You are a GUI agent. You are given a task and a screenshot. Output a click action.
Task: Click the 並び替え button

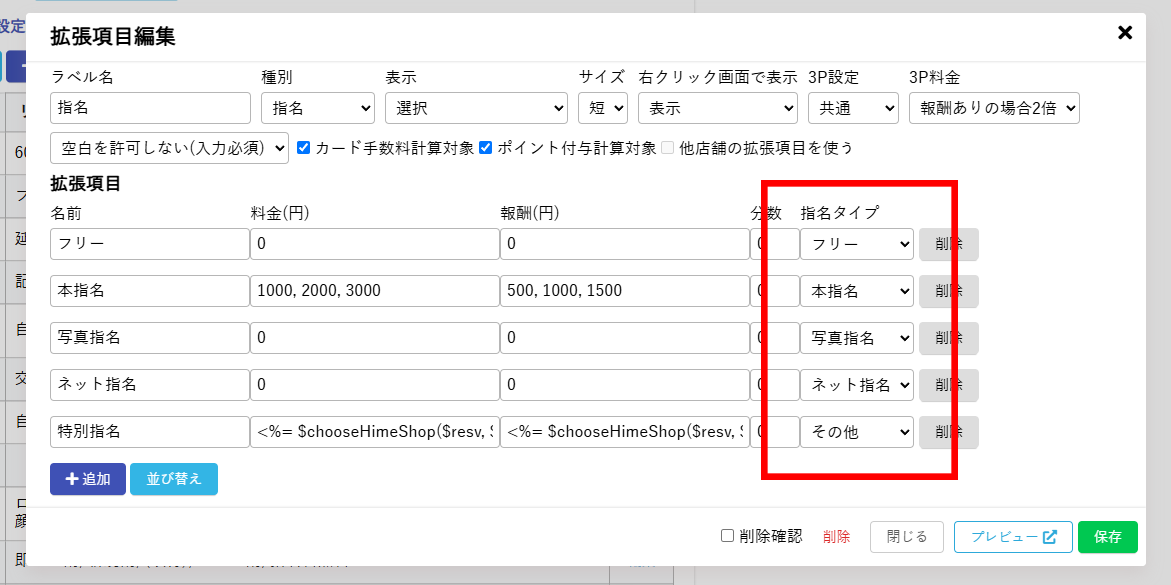click(x=173, y=479)
